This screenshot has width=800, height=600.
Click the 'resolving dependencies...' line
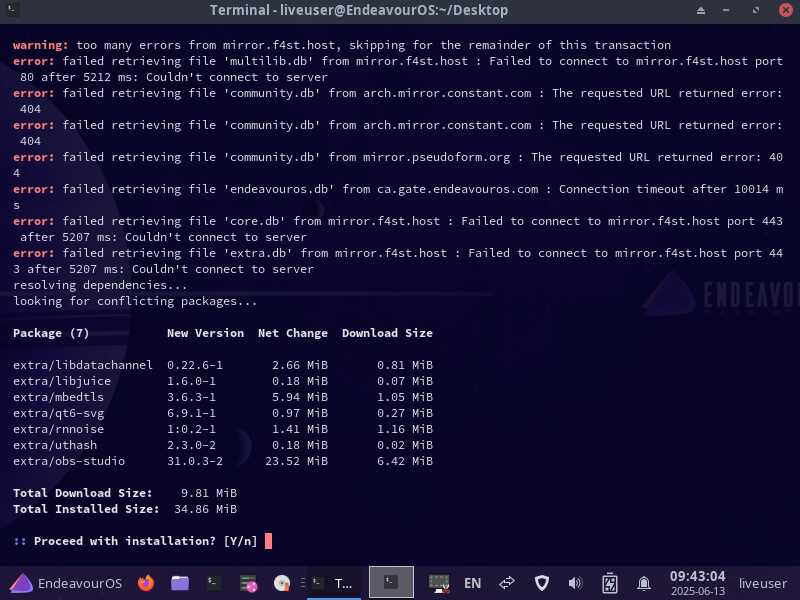click(x=100, y=285)
